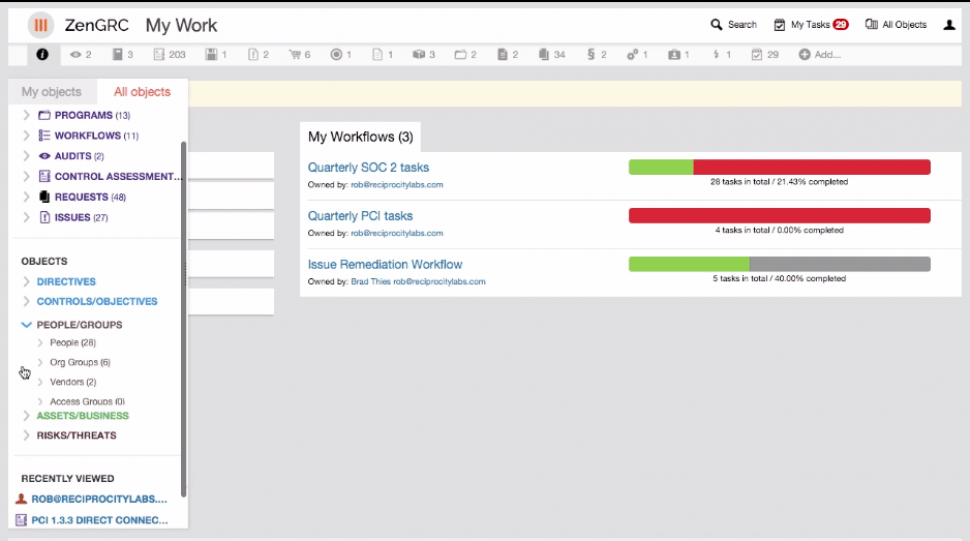Click the ZenGRC logo icon
The width and height of the screenshot is (970, 541).
click(x=41, y=25)
